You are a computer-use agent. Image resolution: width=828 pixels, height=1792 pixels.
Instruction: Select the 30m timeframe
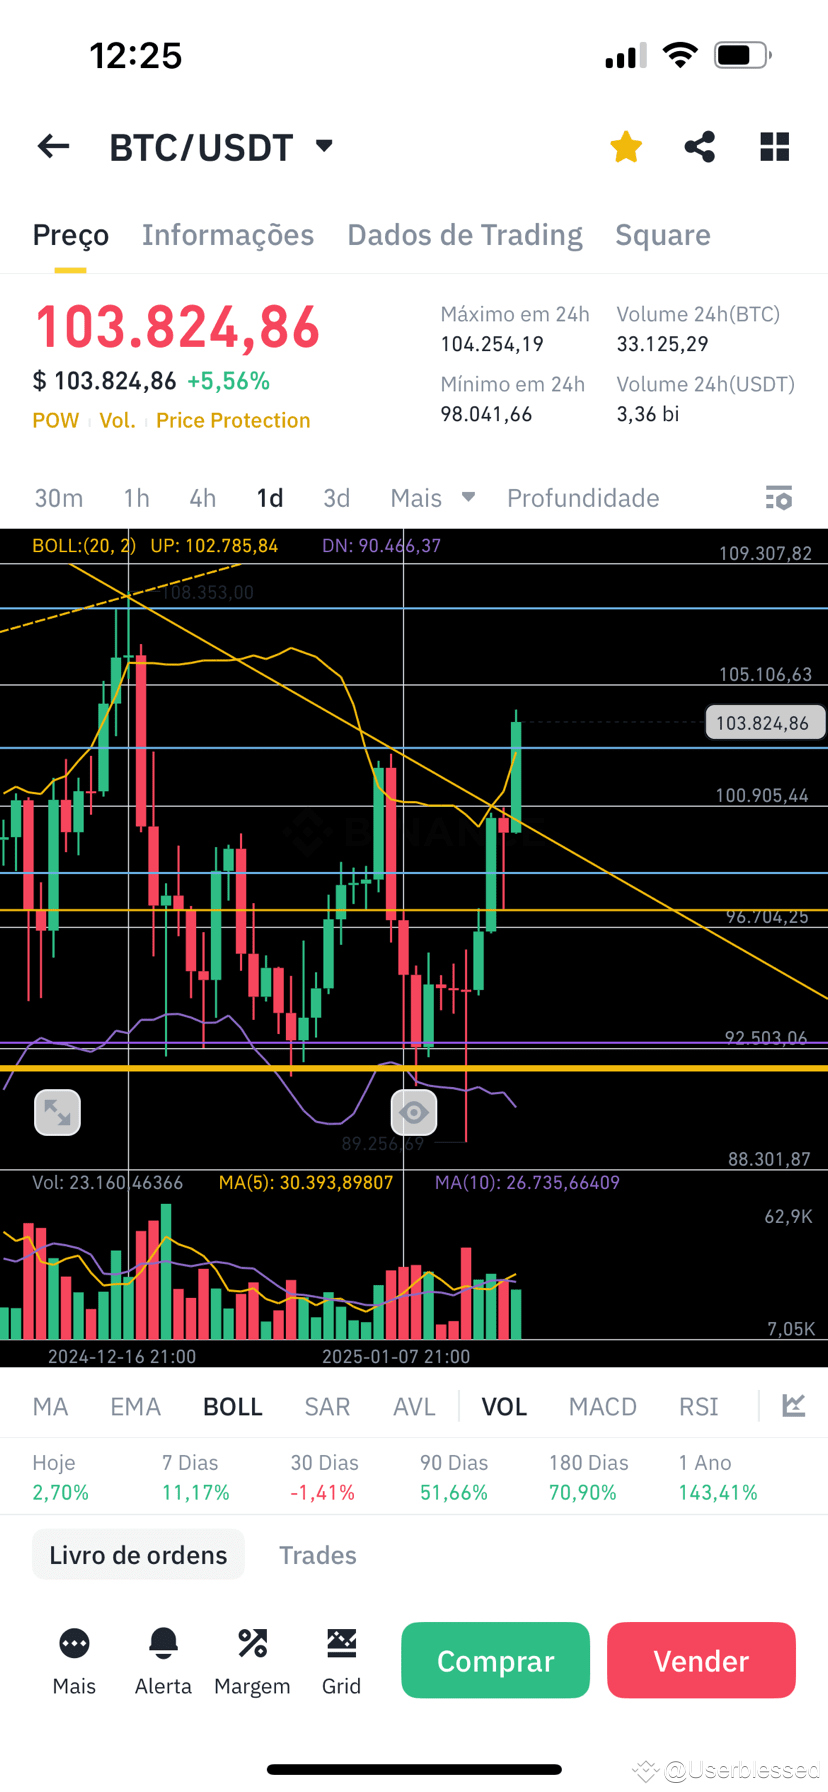59,498
